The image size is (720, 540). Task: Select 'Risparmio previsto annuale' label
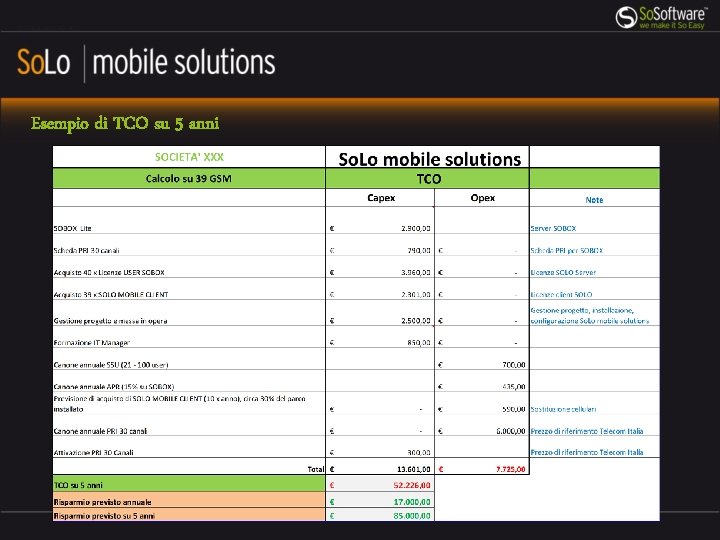(102, 502)
